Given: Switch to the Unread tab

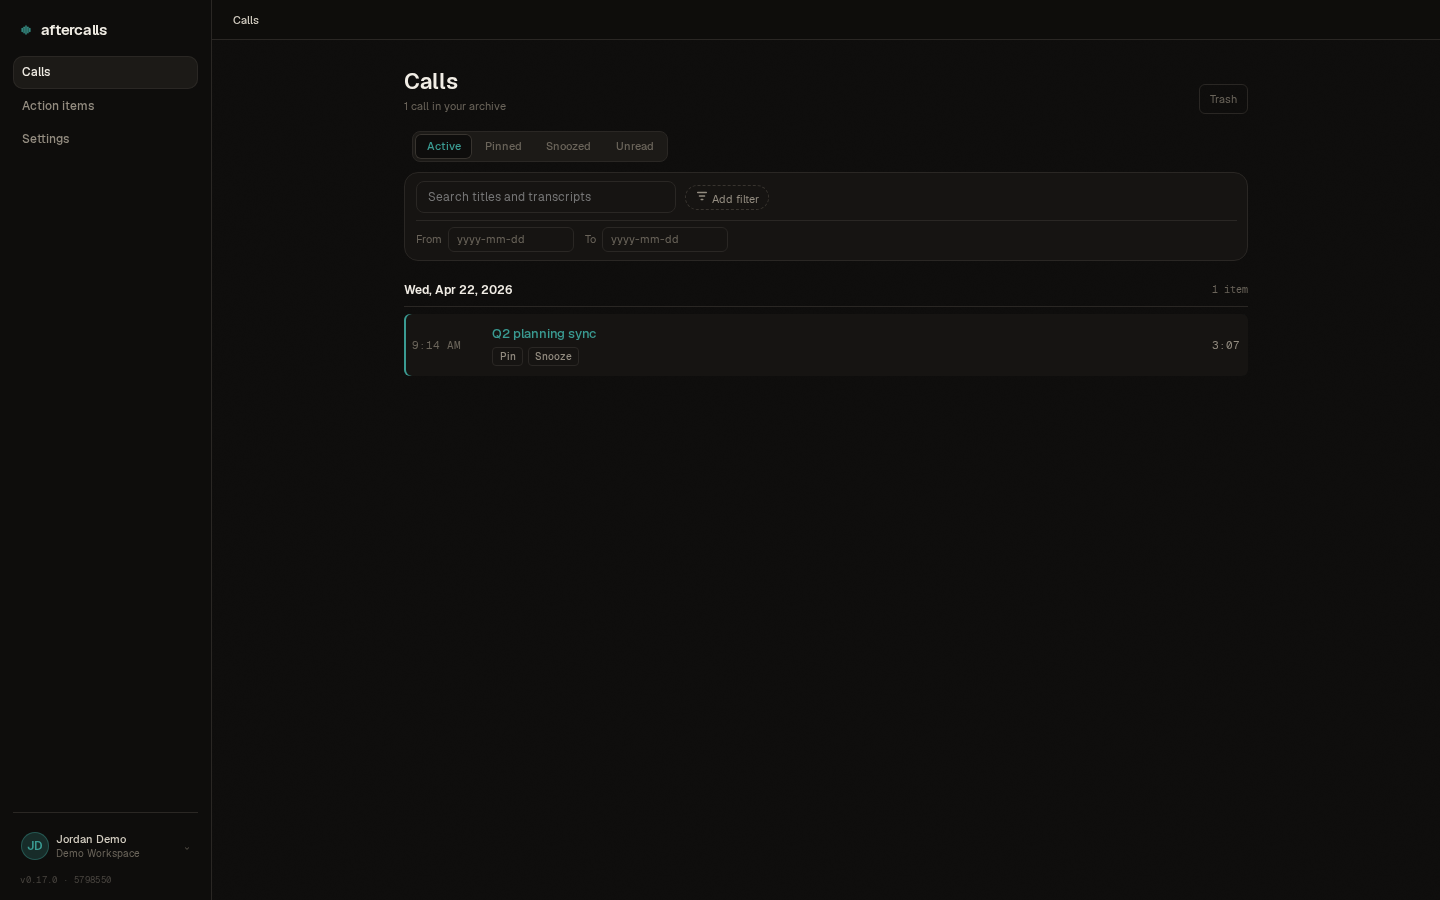Looking at the screenshot, I should pyautogui.click(x=635, y=146).
